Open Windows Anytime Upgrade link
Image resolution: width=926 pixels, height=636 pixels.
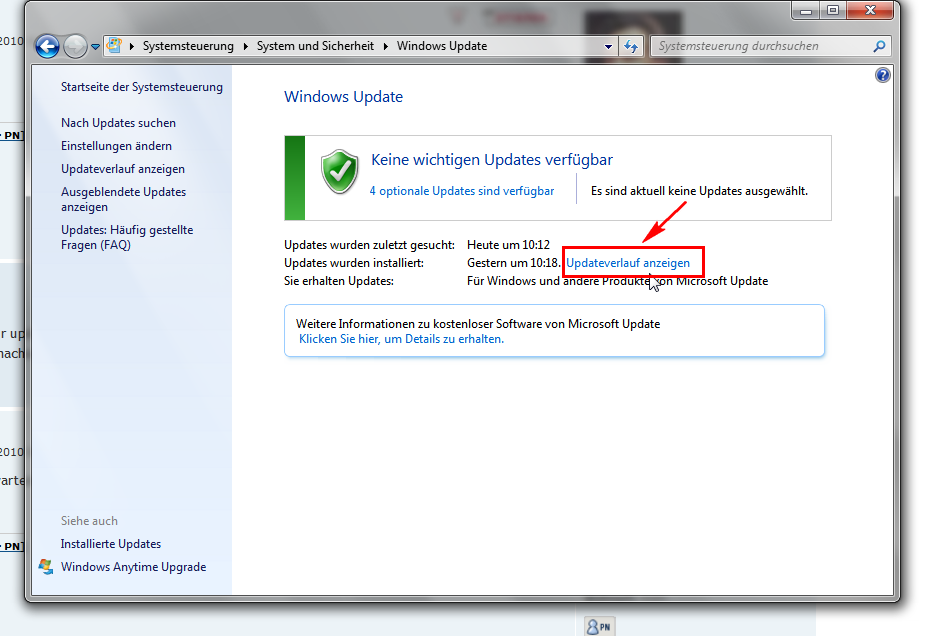click(x=133, y=567)
